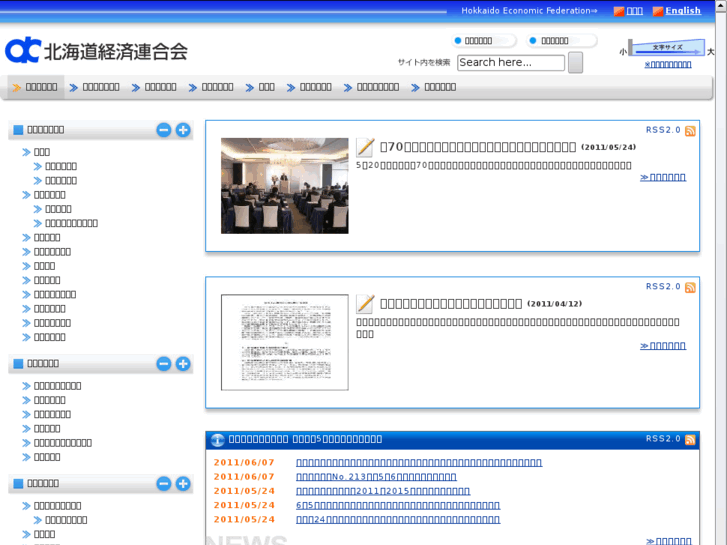Select the highlighted nav item with orange arrow
This screenshot has height=545, width=727.
35,87
